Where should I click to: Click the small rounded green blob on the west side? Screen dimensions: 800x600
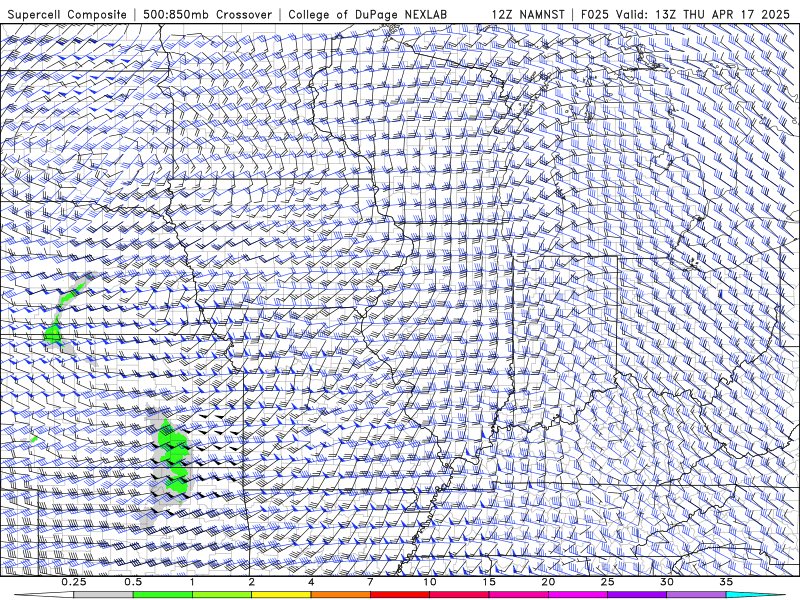click(53, 334)
